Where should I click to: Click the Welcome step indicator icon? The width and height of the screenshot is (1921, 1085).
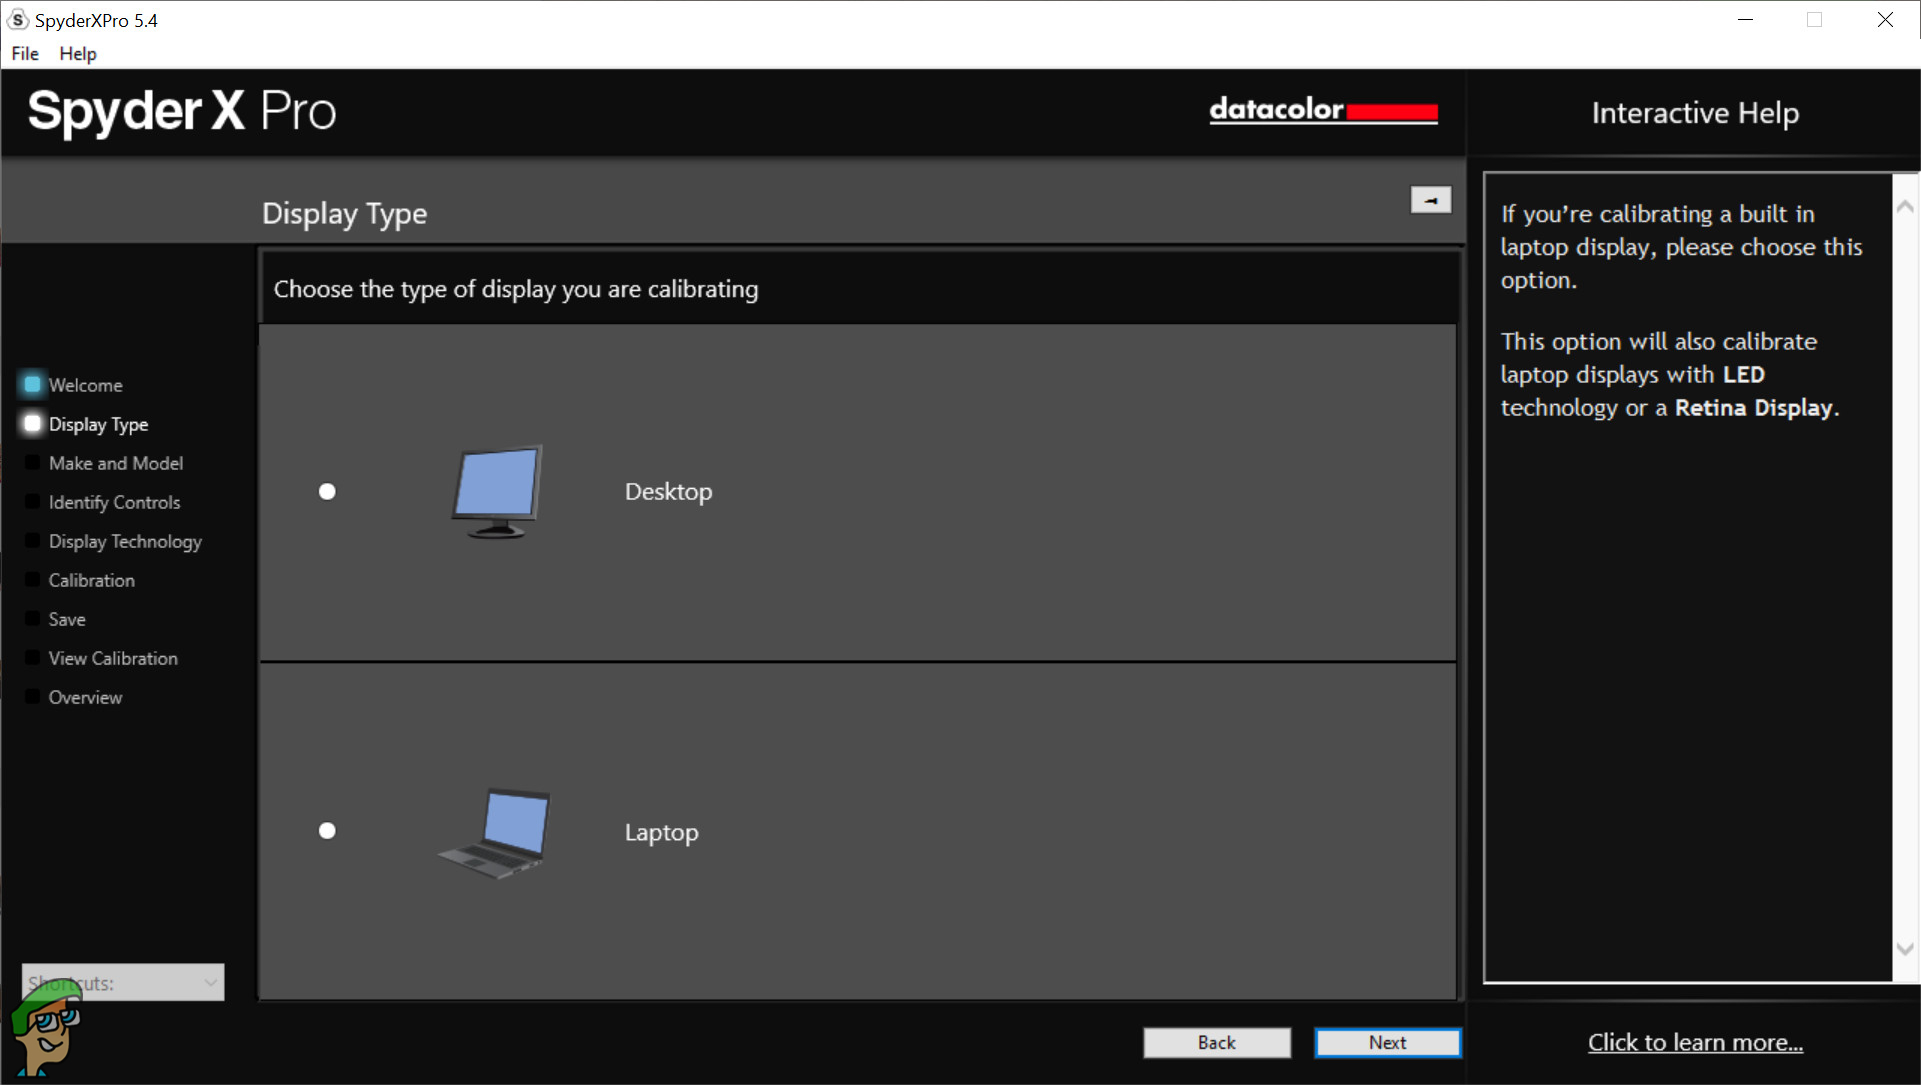32,384
